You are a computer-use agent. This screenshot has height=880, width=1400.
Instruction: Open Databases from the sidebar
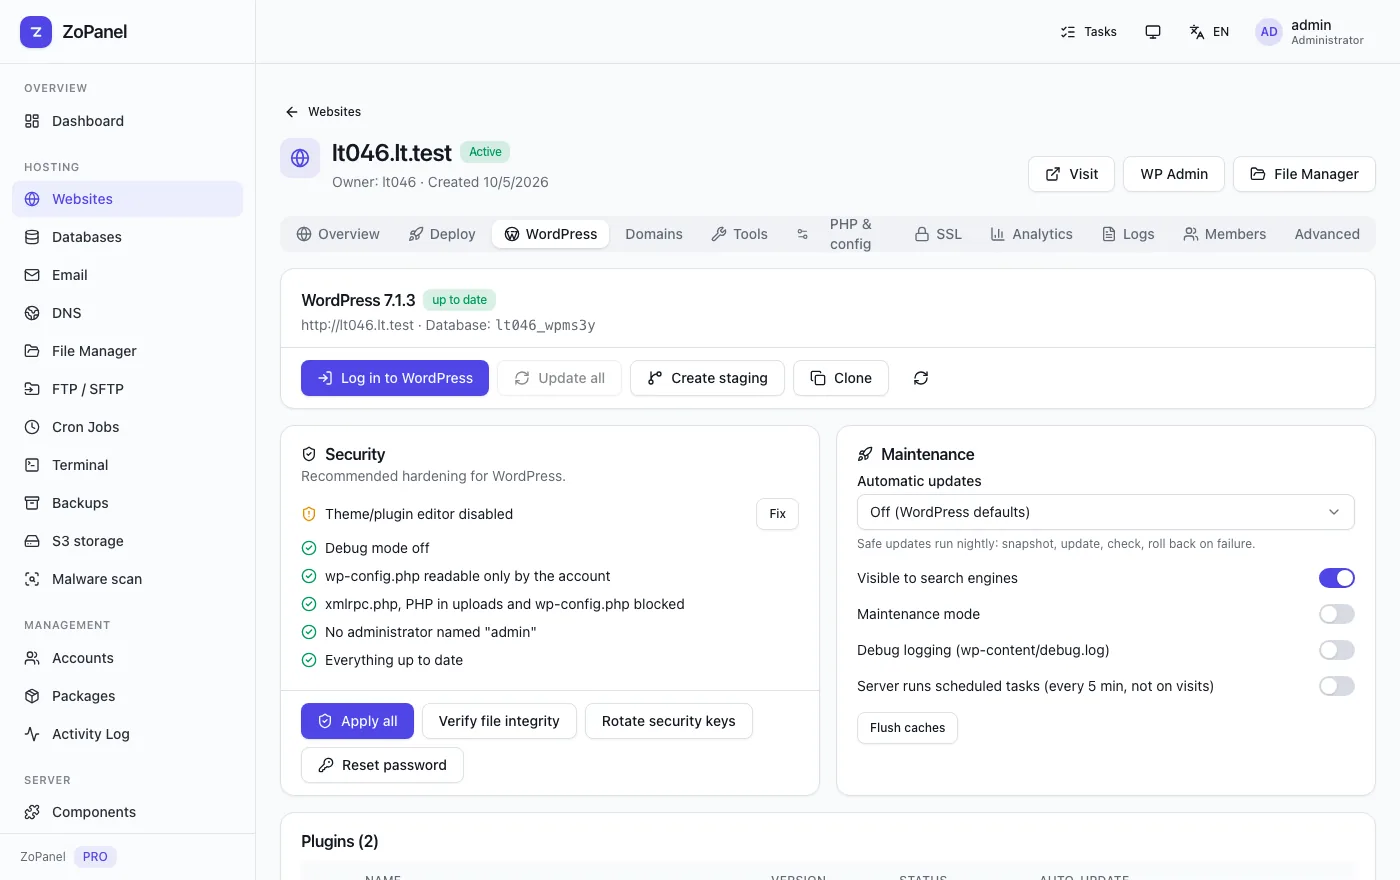tap(127, 237)
